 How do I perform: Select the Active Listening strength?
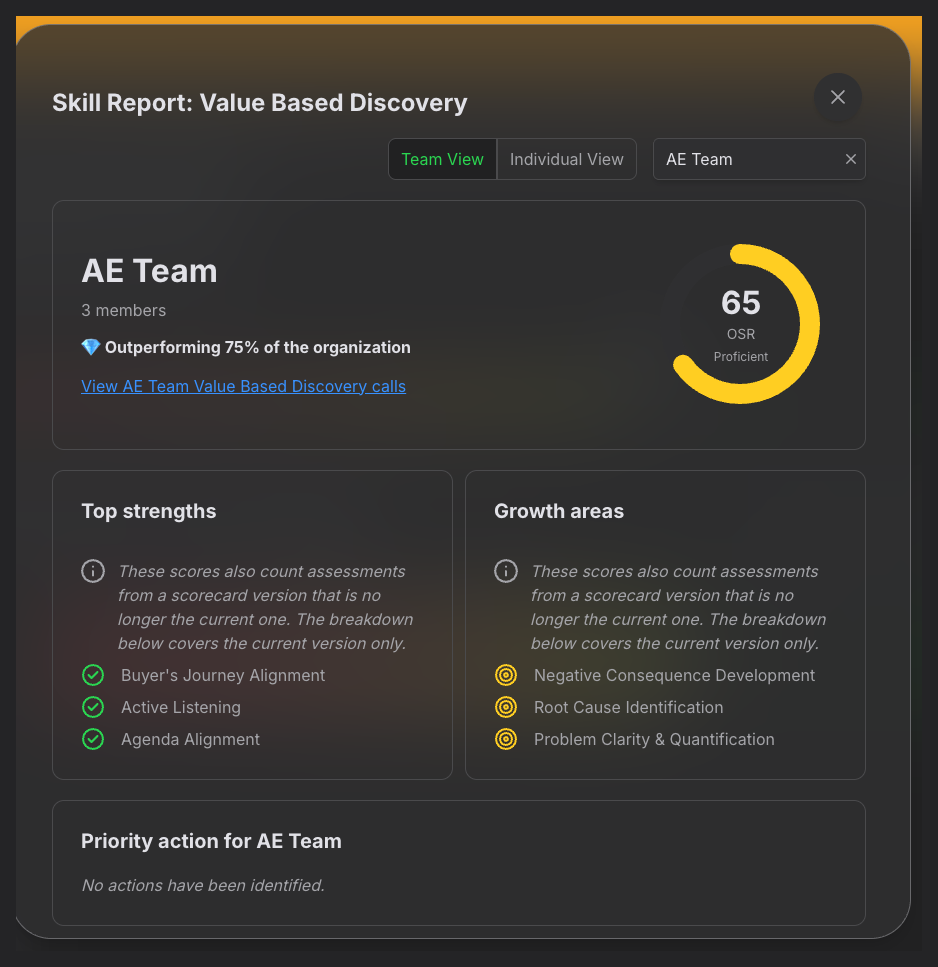tap(181, 707)
